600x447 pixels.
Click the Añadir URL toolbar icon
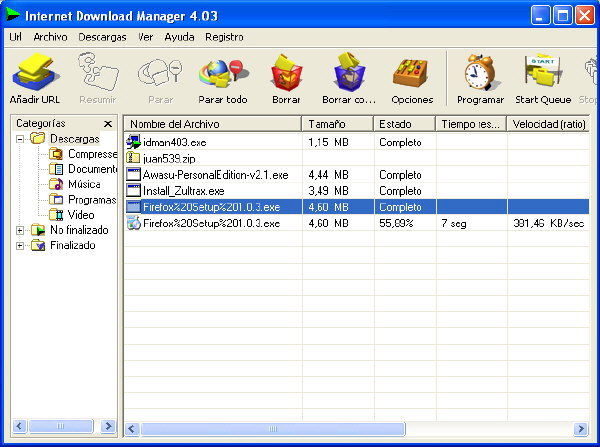pos(35,73)
